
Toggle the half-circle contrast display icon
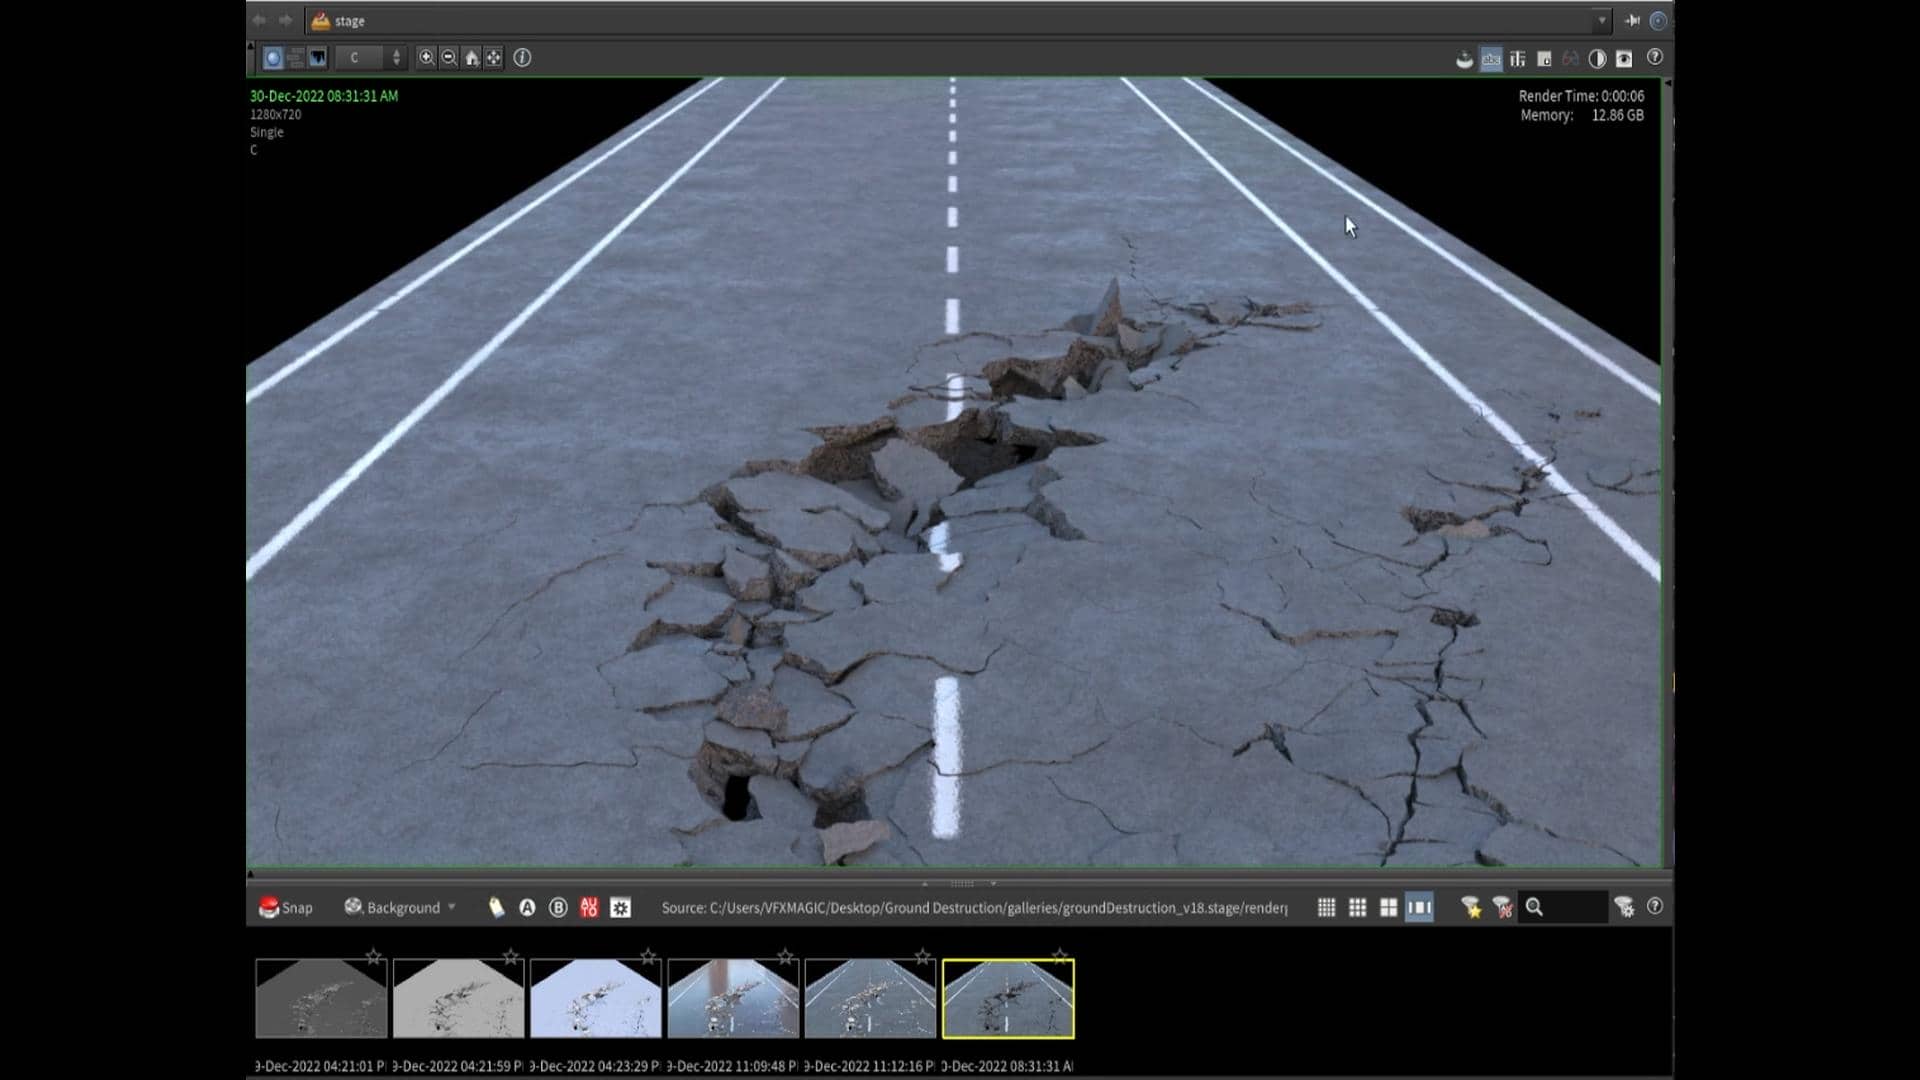click(1597, 59)
